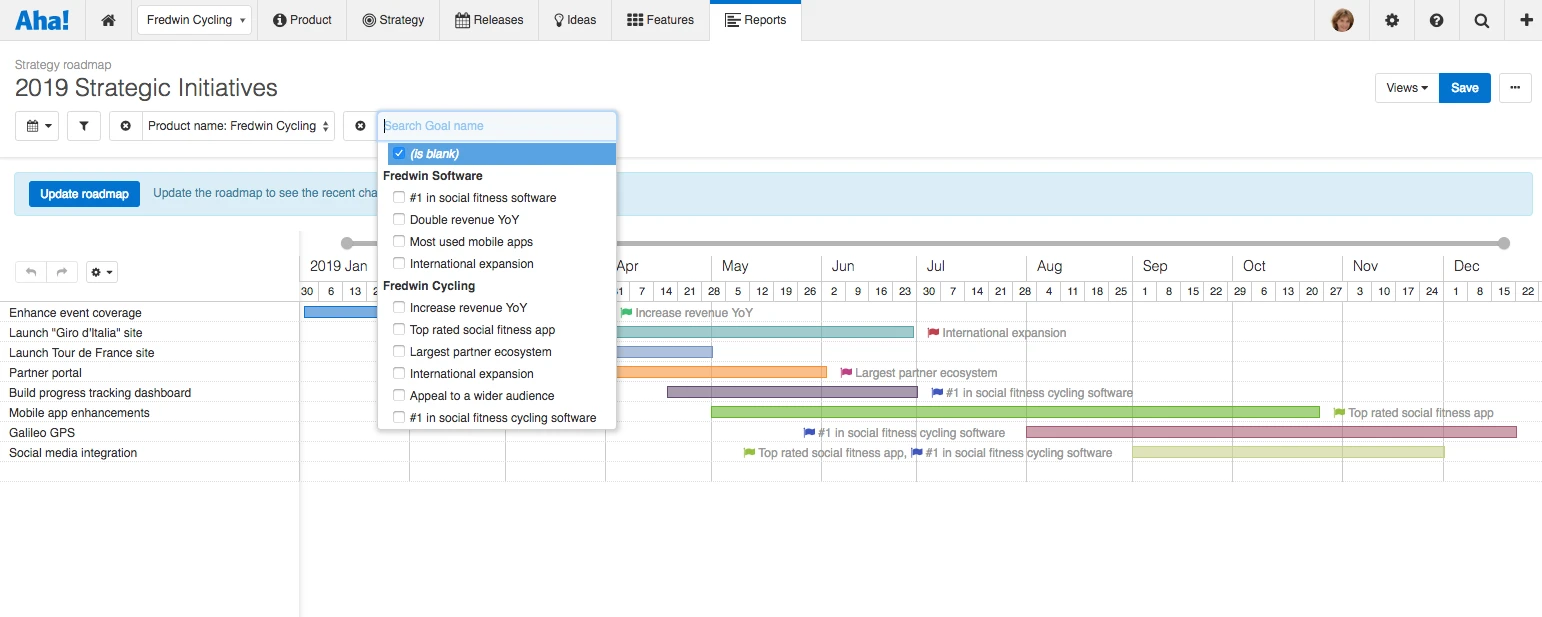
Task: Click the Mobile app enhancements green bar
Action: [x=1015, y=412]
